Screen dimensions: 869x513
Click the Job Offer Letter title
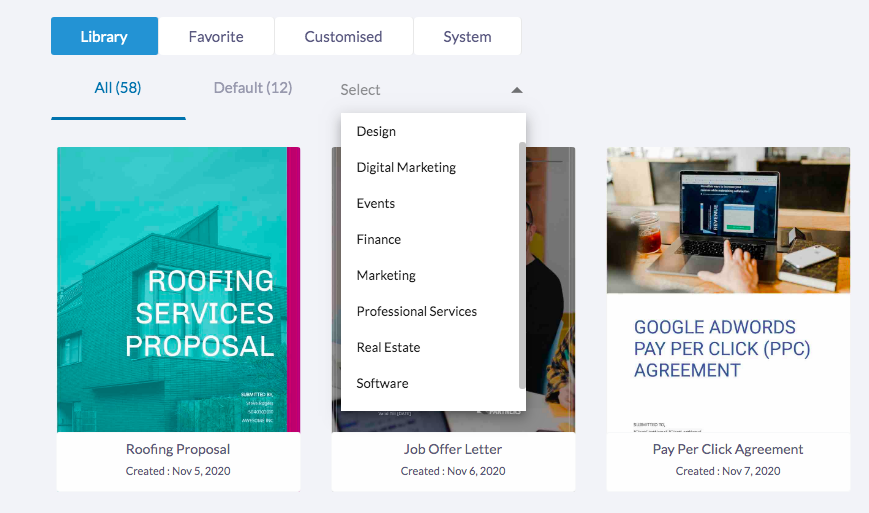pos(453,449)
